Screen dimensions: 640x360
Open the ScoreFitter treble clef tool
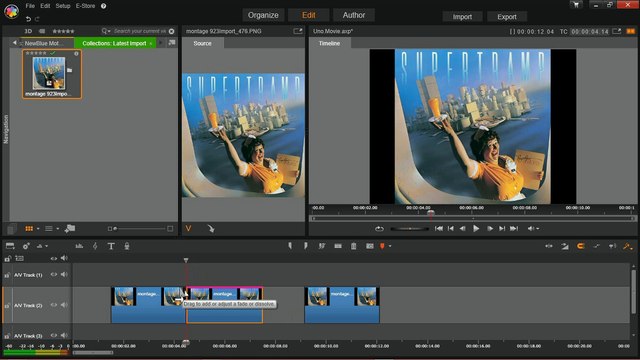tap(95, 246)
